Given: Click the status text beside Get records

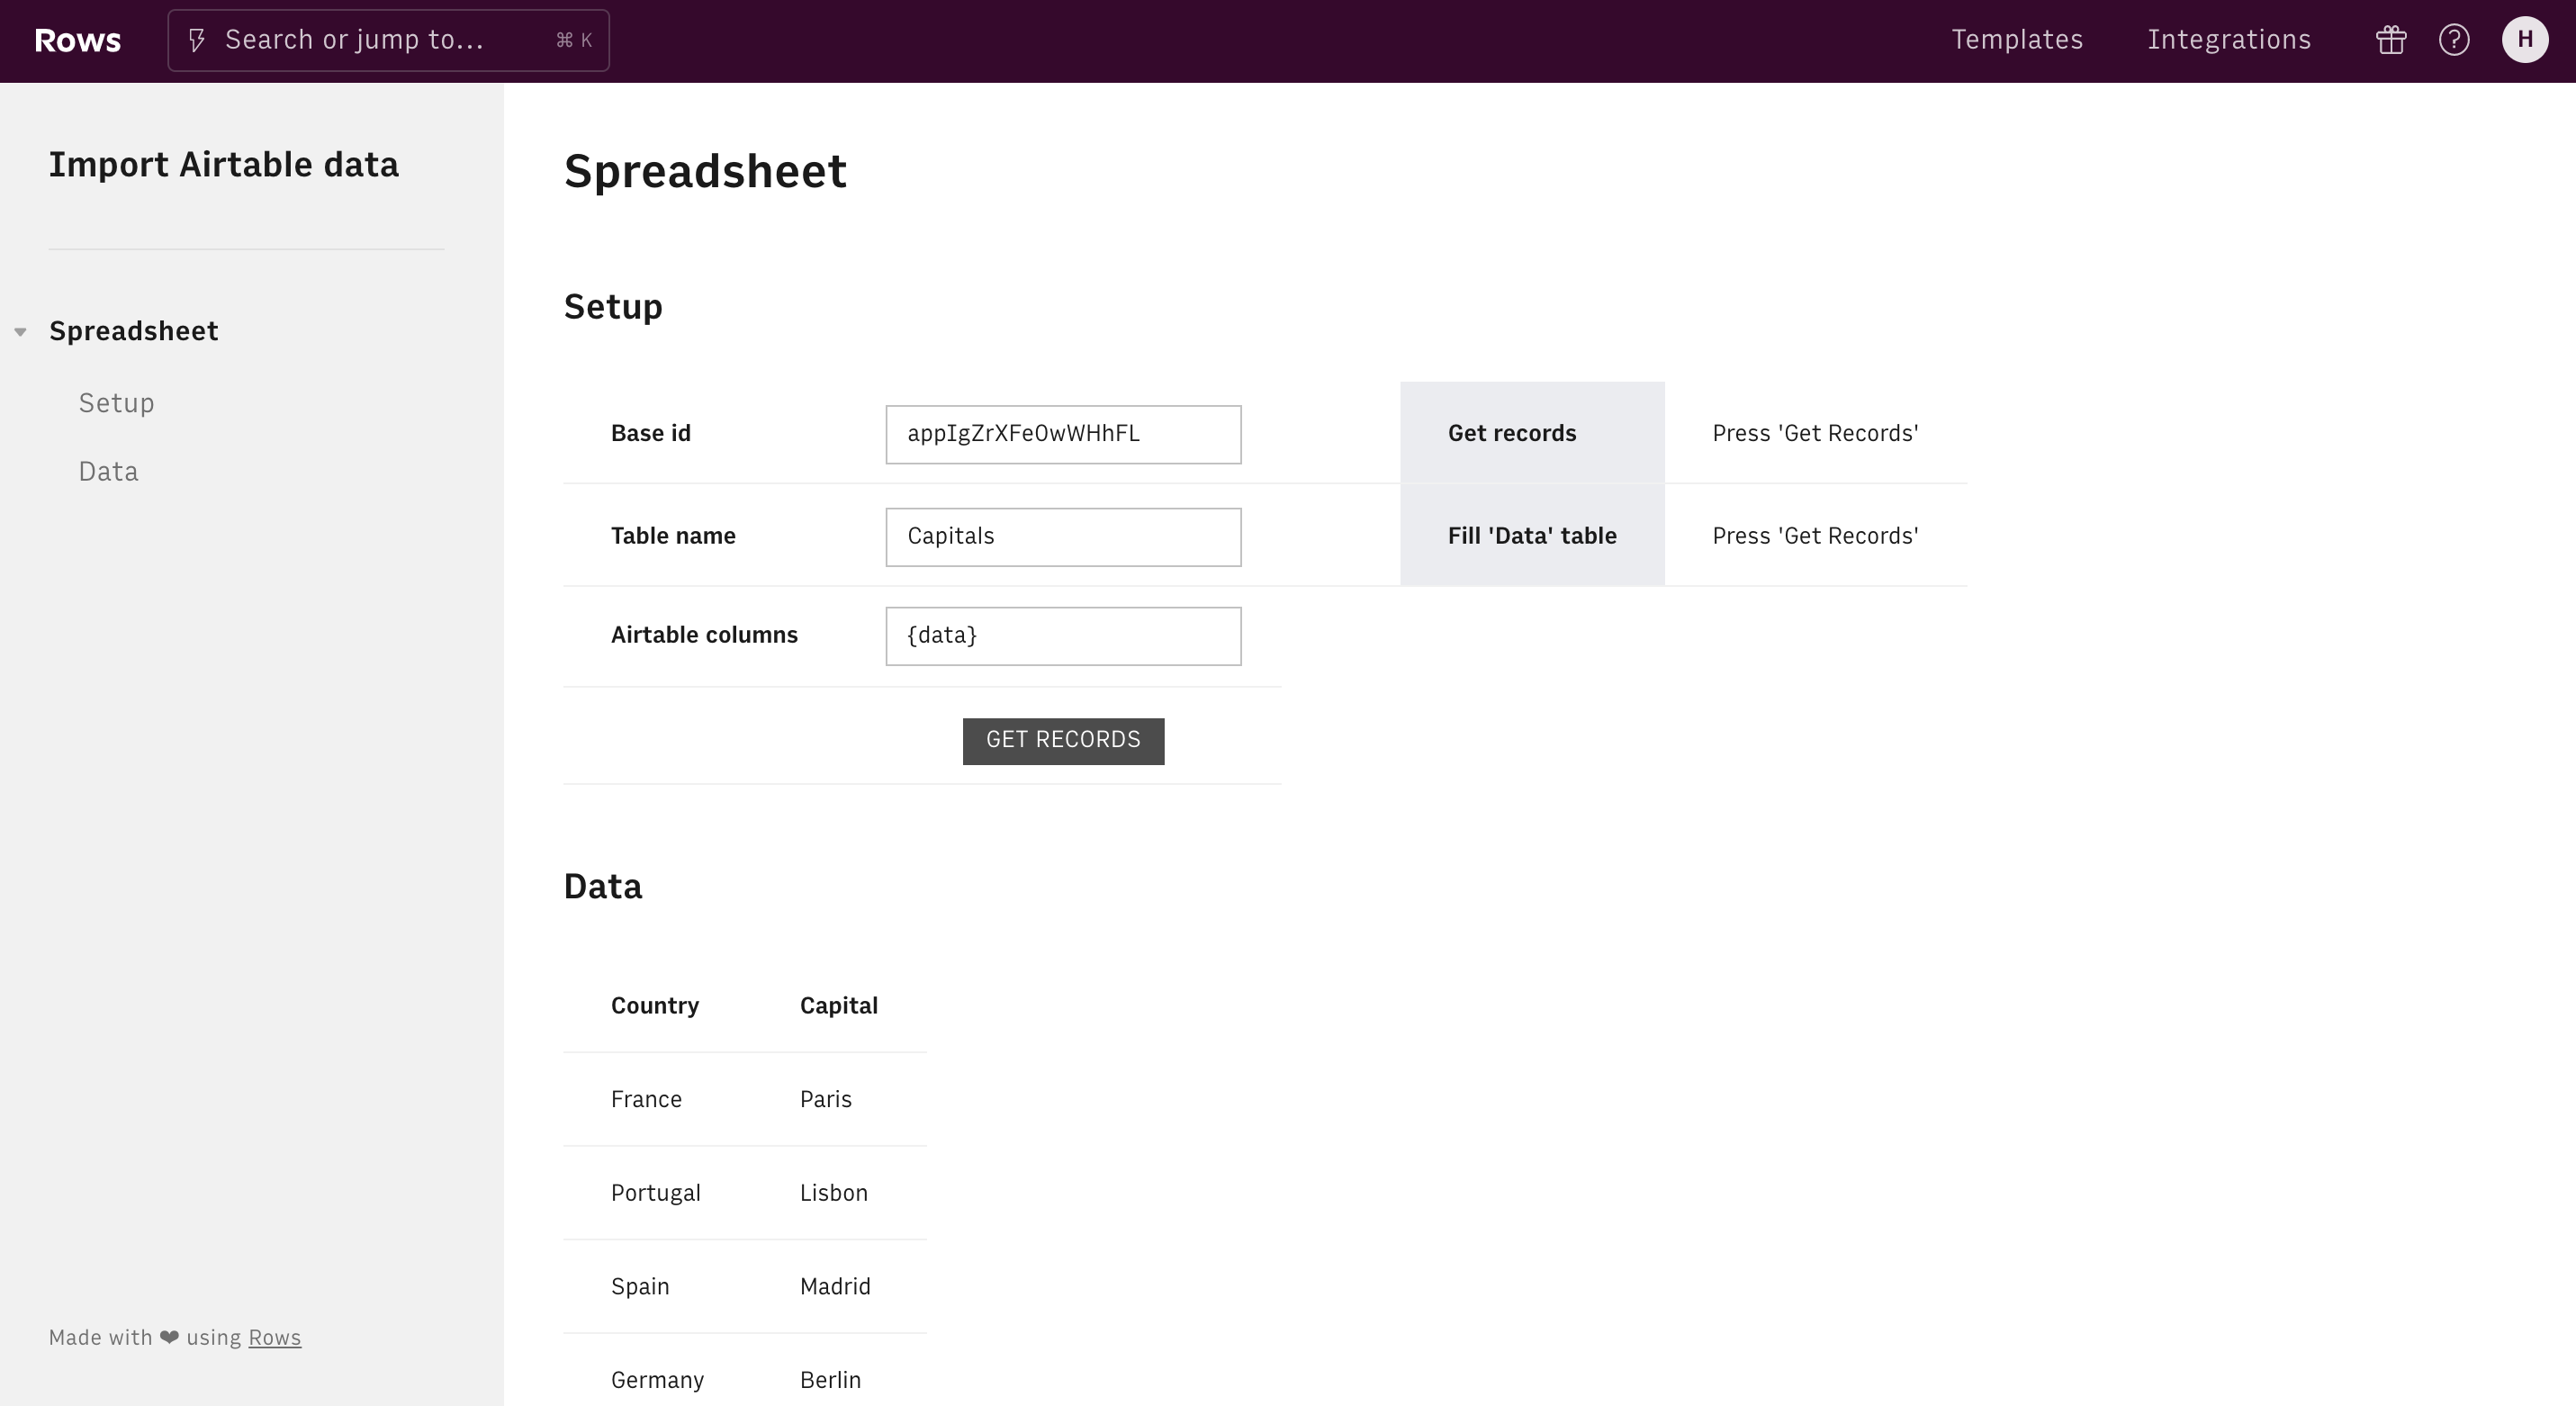Looking at the screenshot, I should point(1815,433).
